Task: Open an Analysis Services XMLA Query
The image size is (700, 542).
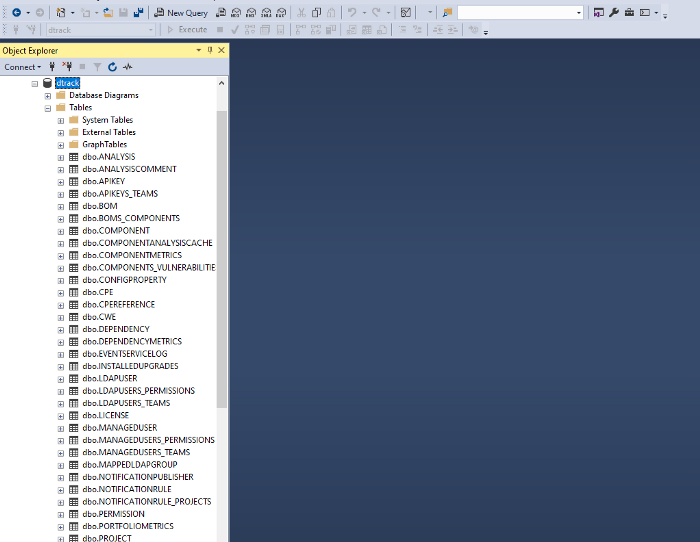Action: pyautogui.click(x=266, y=13)
